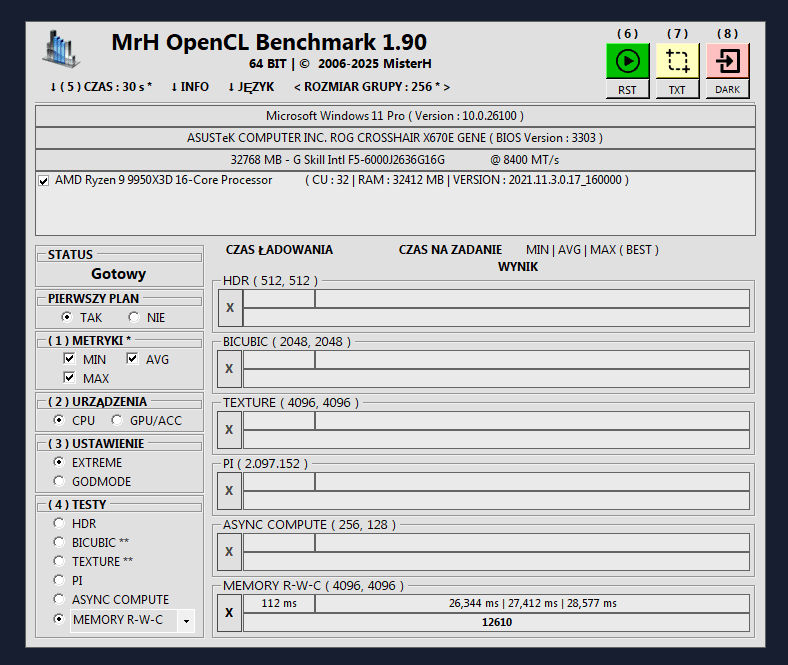Click the BICUBIC result bar
The width and height of the screenshot is (788, 665).
click(497, 378)
